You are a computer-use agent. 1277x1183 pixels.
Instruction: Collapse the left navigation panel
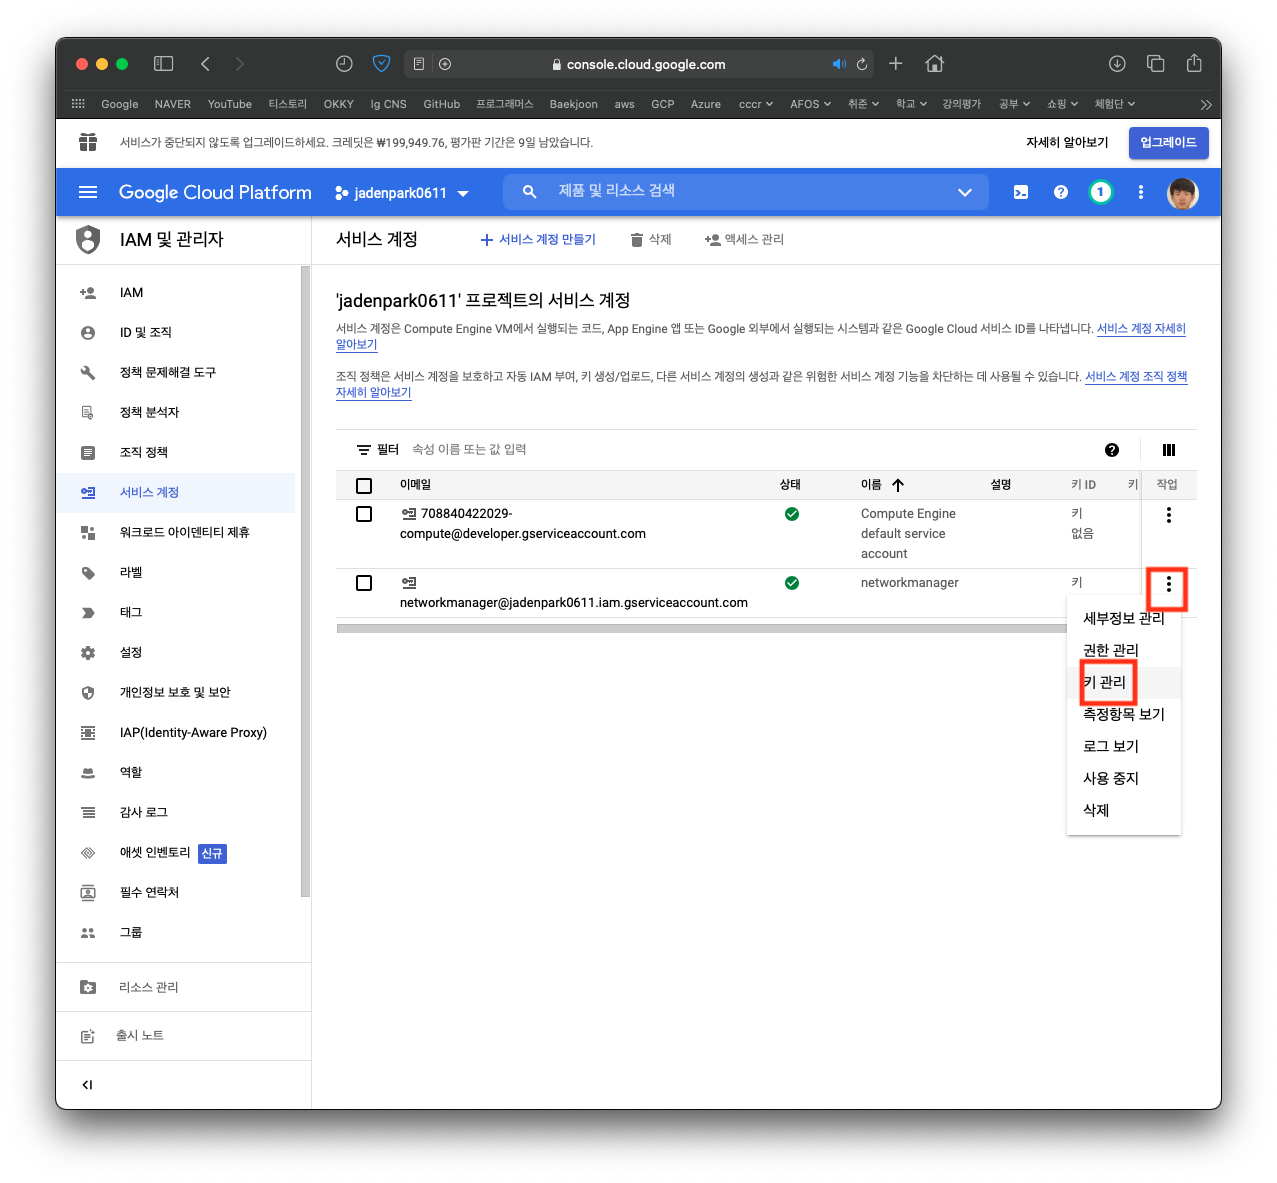coord(87,1085)
